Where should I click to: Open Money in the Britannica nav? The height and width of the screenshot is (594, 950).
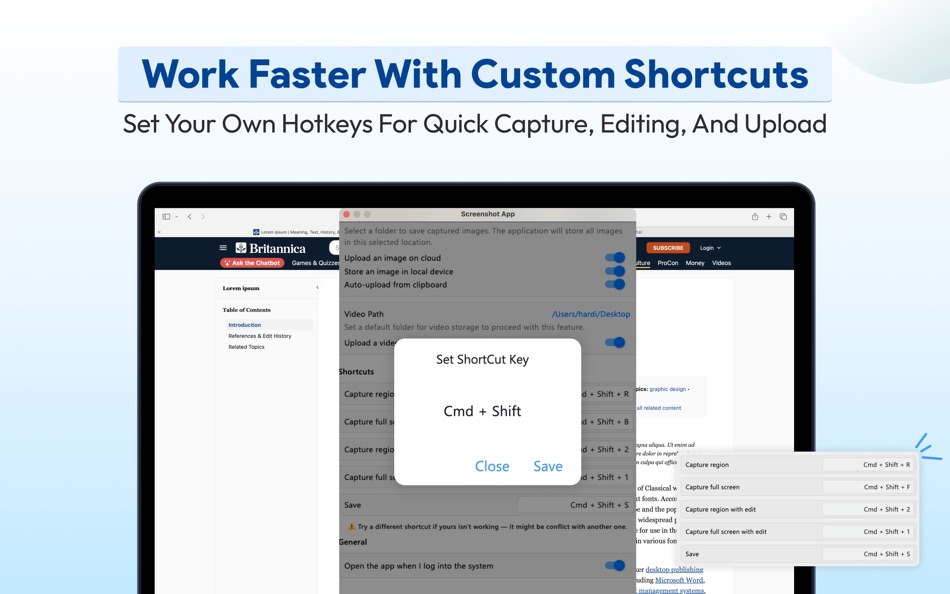click(695, 263)
